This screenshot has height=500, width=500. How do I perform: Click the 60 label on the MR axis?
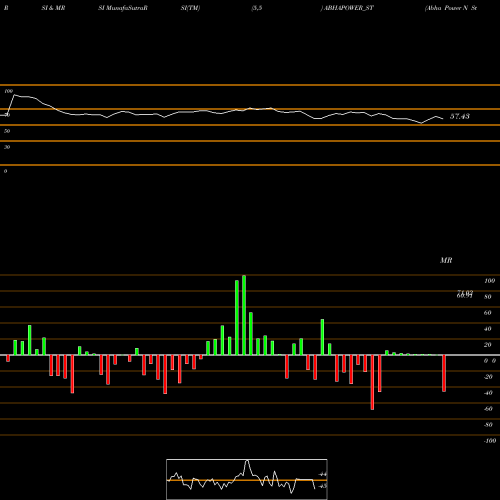(488, 313)
